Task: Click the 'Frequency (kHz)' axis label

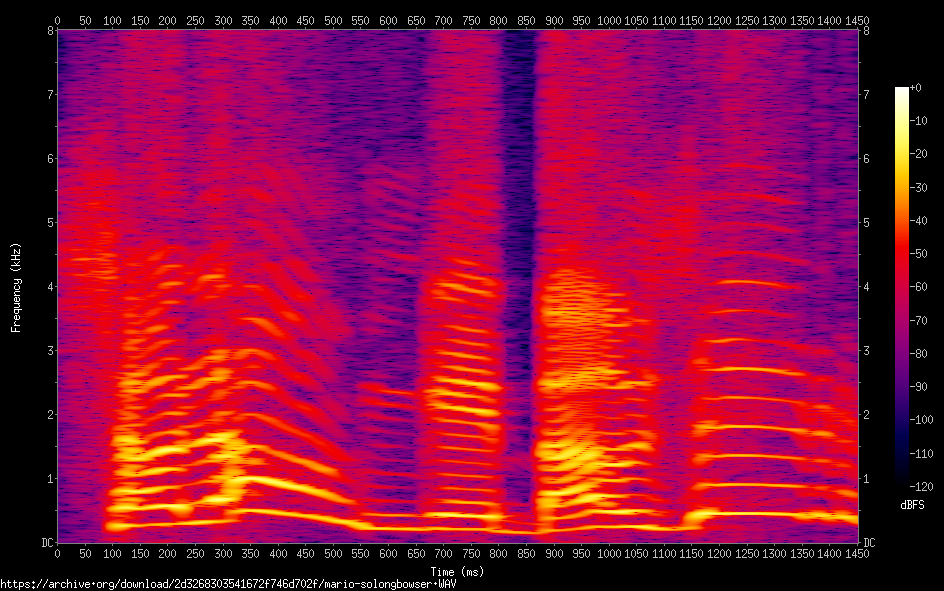Action: tap(16, 286)
